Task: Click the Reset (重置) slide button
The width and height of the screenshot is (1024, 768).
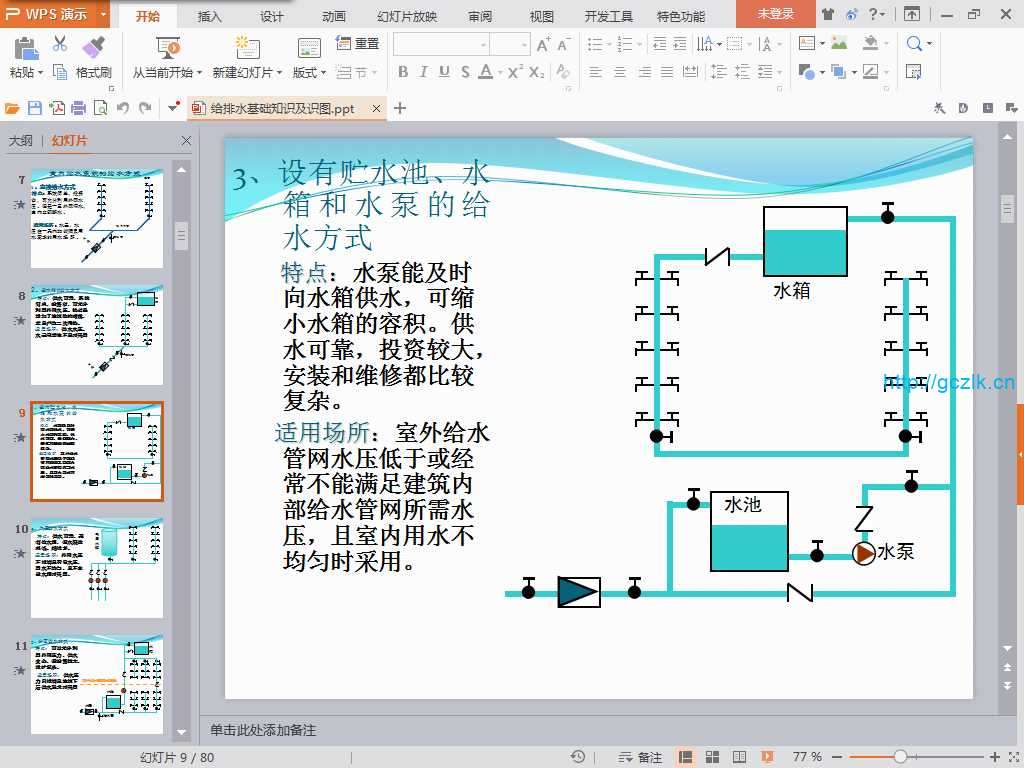Action: coord(358,44)
